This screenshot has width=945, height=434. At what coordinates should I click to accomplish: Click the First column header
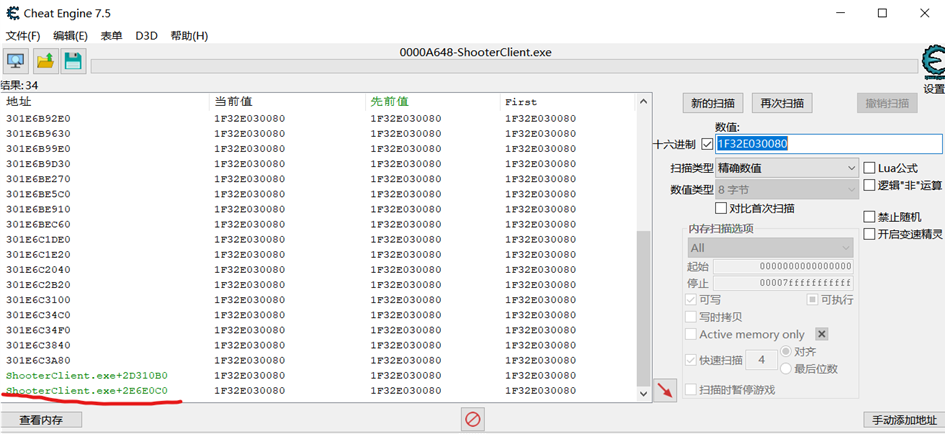[x=568, y=102]
